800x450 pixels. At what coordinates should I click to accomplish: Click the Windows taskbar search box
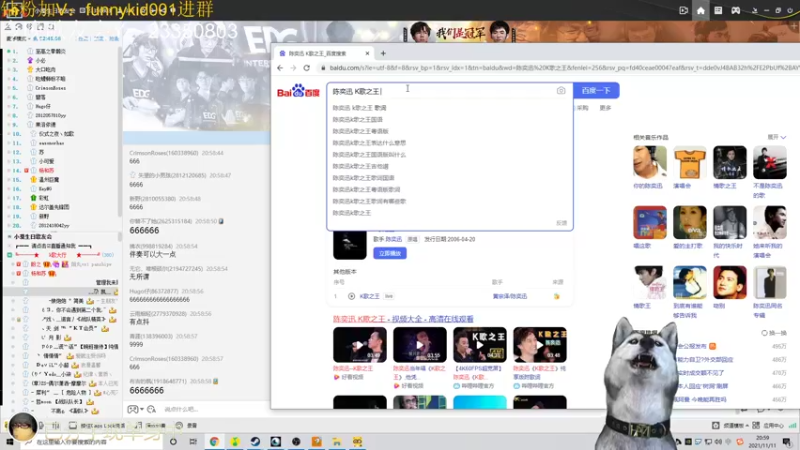pyautogui.click(x=92, y=442)
